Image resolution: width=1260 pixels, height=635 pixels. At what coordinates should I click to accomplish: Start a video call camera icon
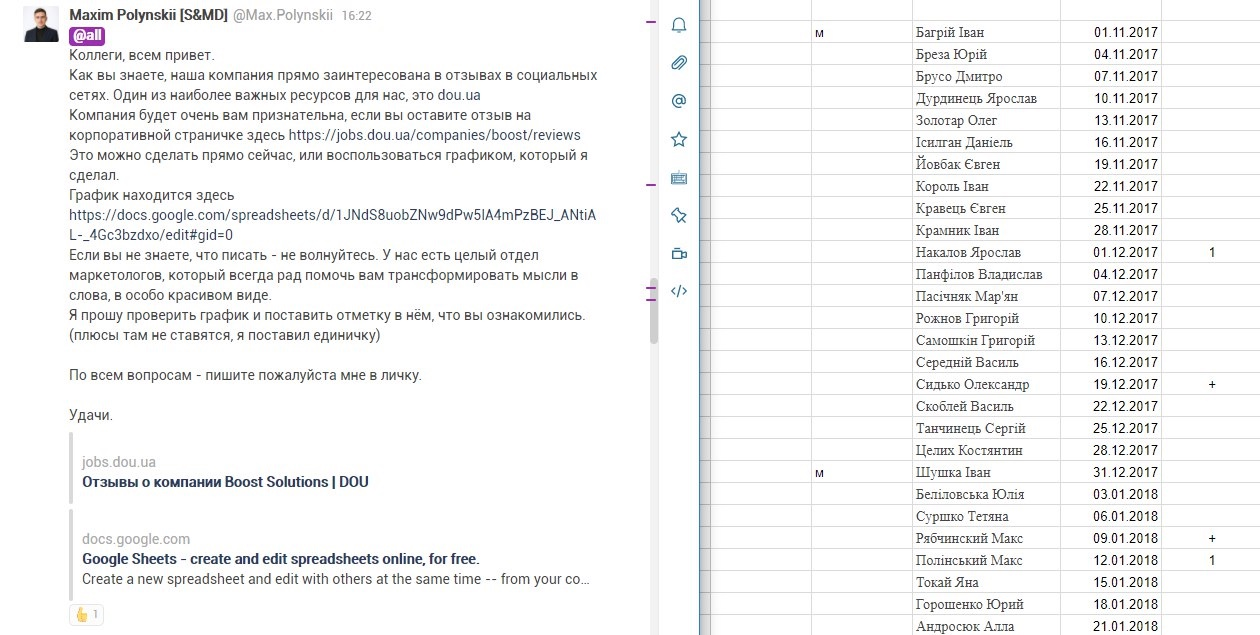pos(679,253)
